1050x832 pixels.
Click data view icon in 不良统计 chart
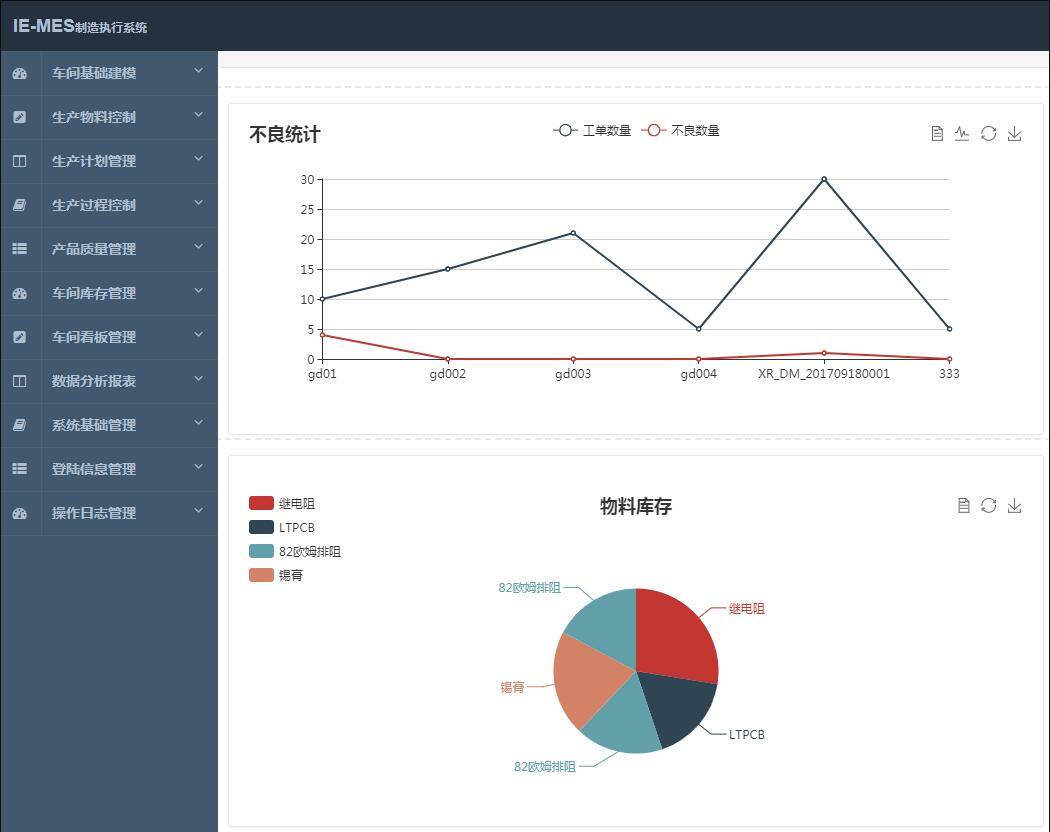coord(937,134)
